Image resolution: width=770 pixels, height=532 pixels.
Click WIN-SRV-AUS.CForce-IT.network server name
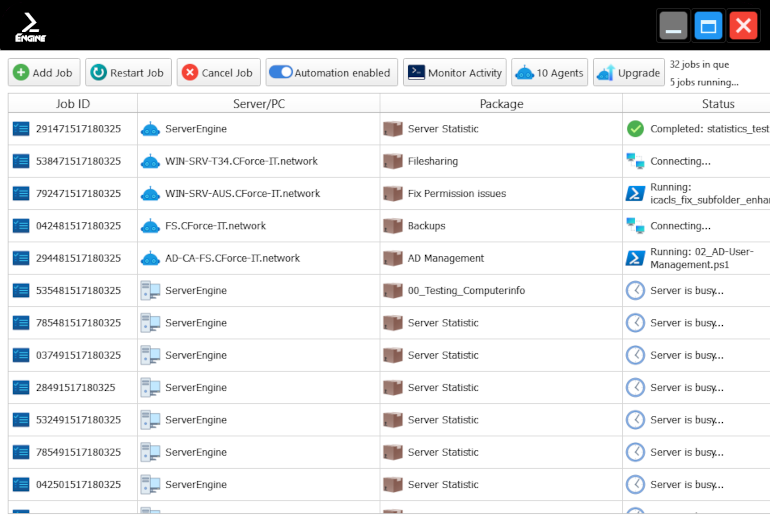pos(243,194)
